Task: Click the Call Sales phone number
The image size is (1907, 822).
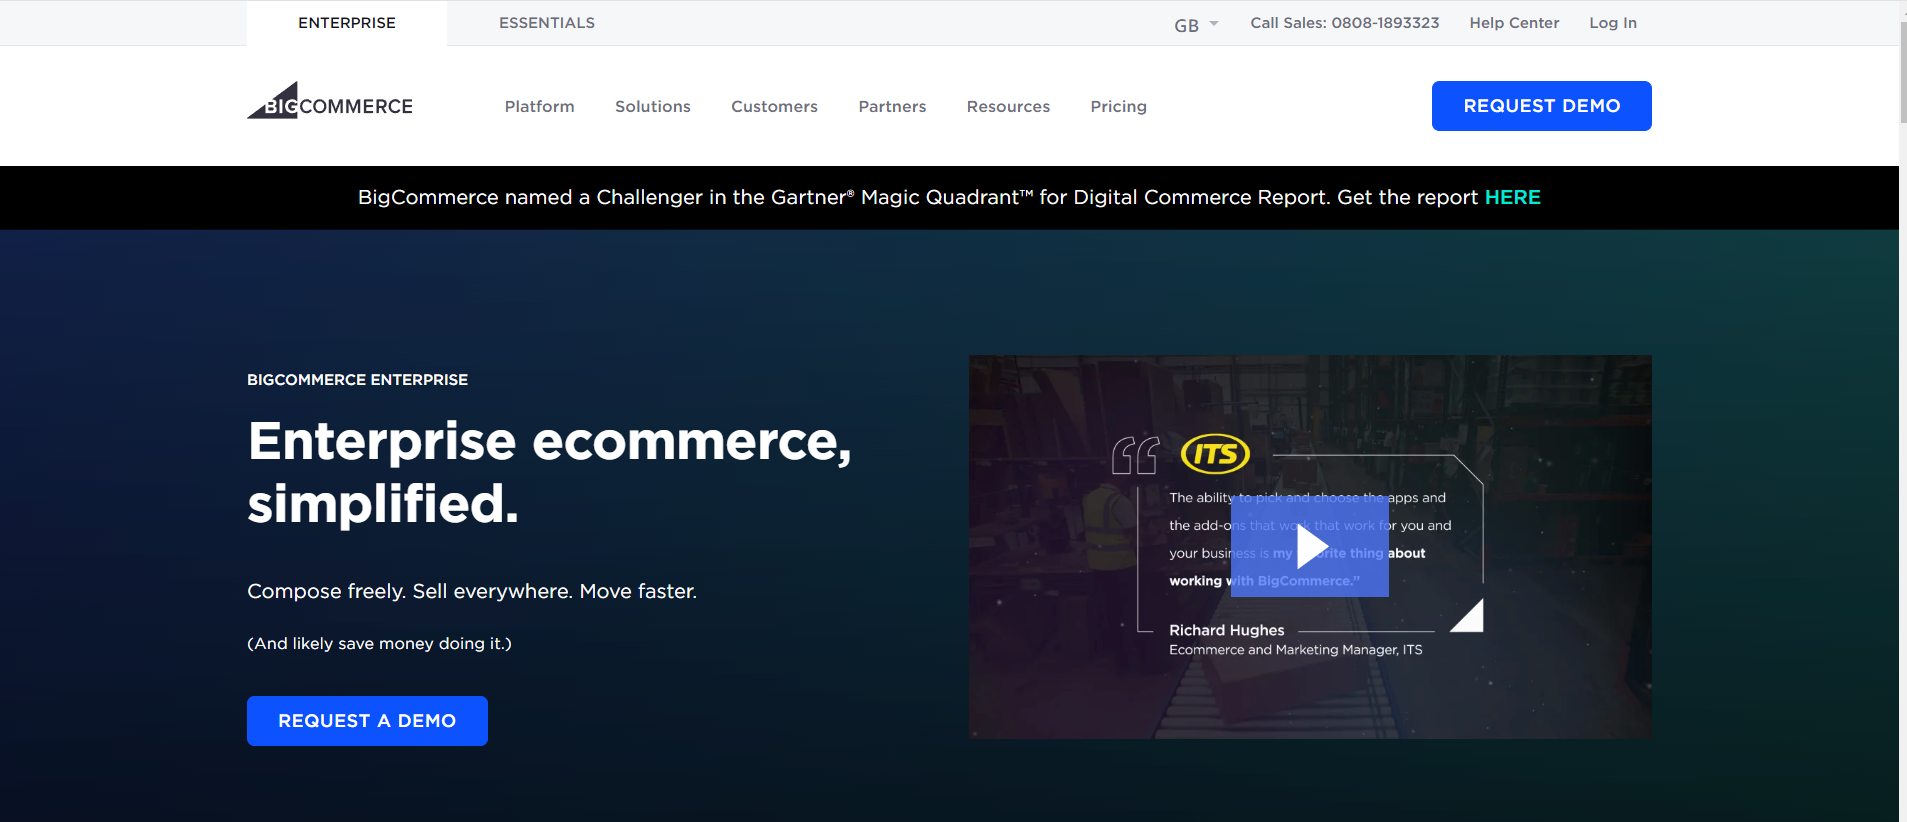Action: (1345, 23)
